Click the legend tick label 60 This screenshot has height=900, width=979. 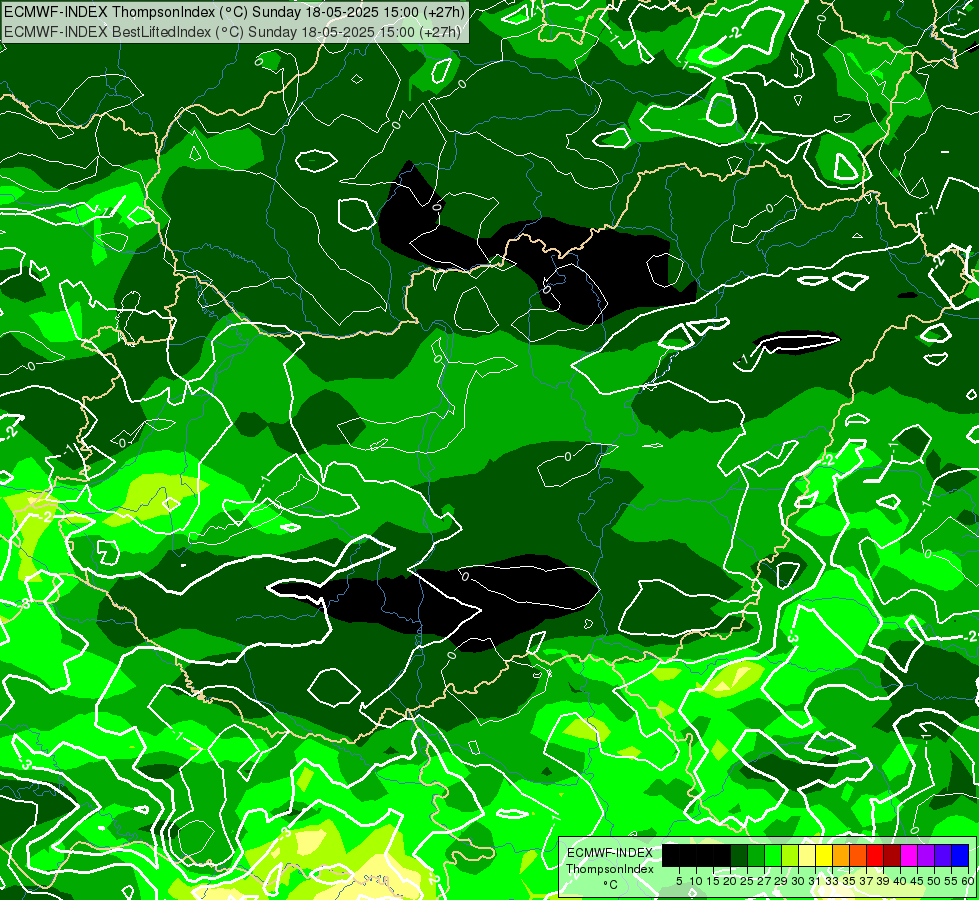(968, 881)
